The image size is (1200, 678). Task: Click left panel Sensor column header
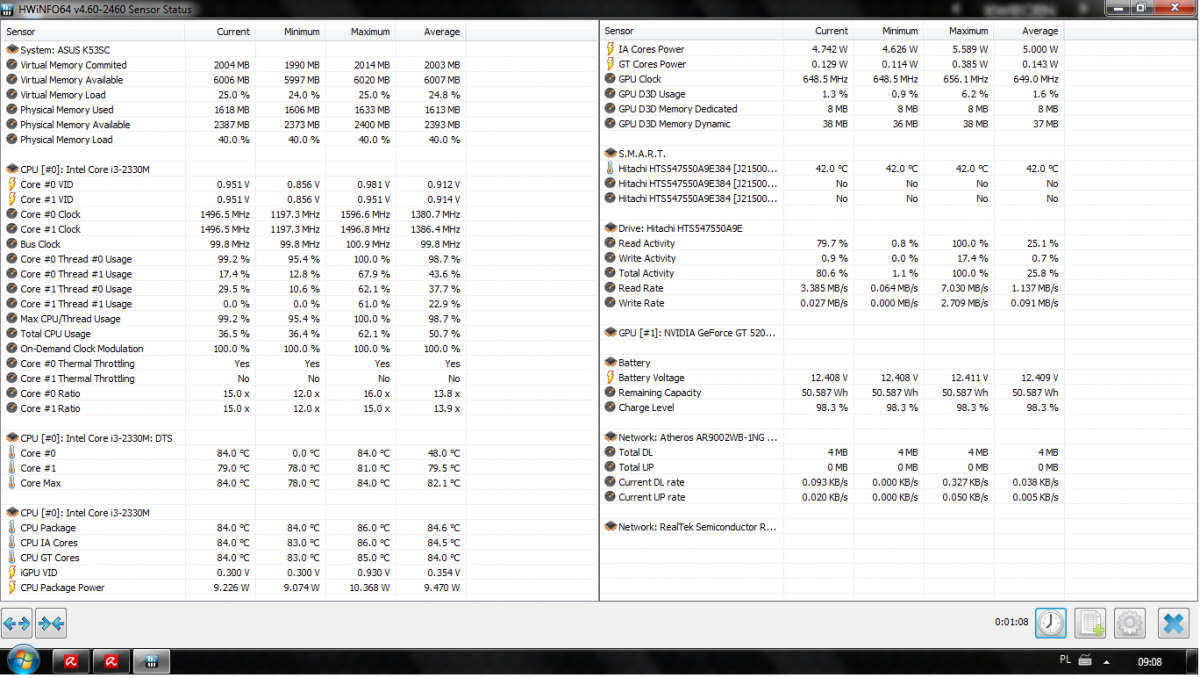(x=93, y=31)
